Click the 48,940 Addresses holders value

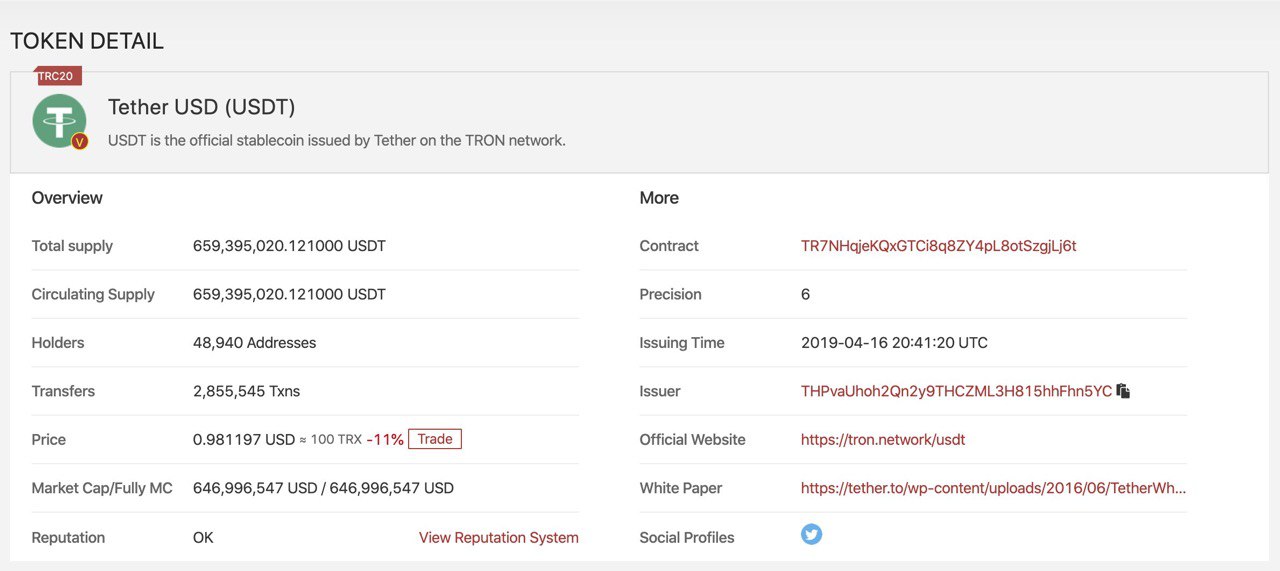point(254,343)
